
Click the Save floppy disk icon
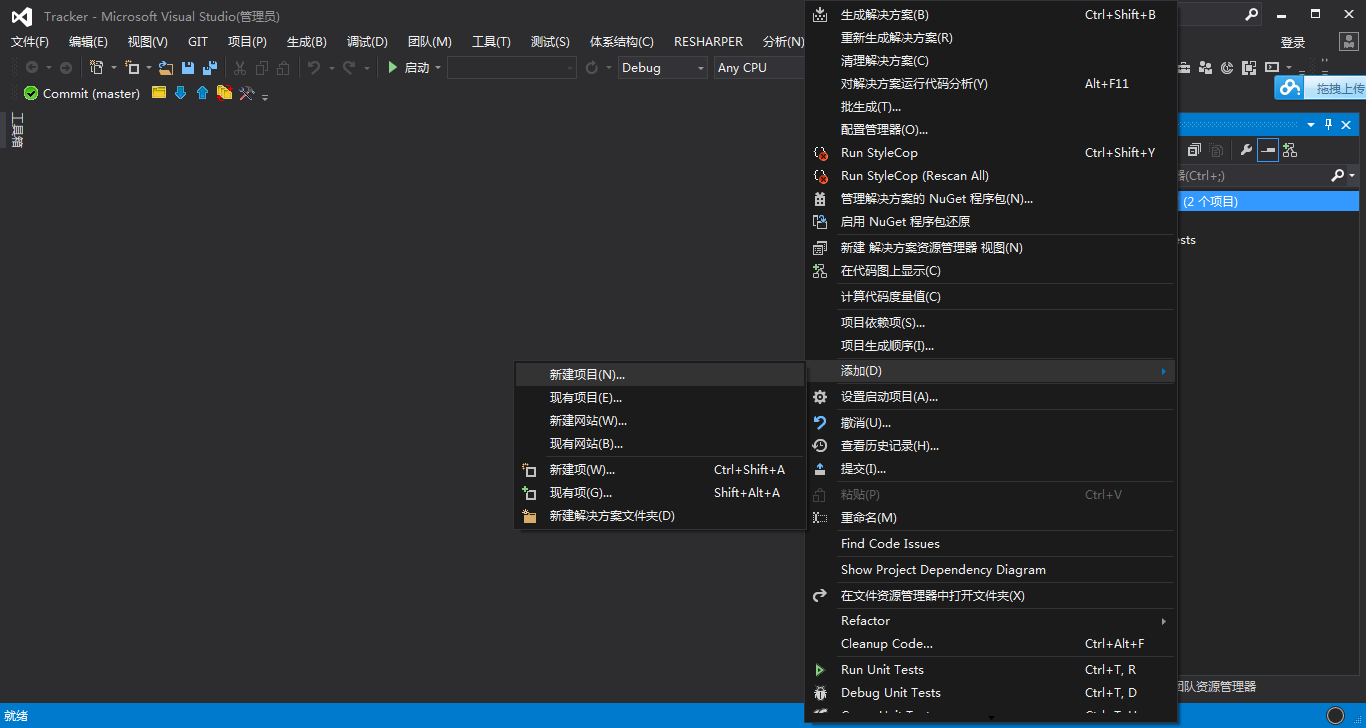point(187,67)
